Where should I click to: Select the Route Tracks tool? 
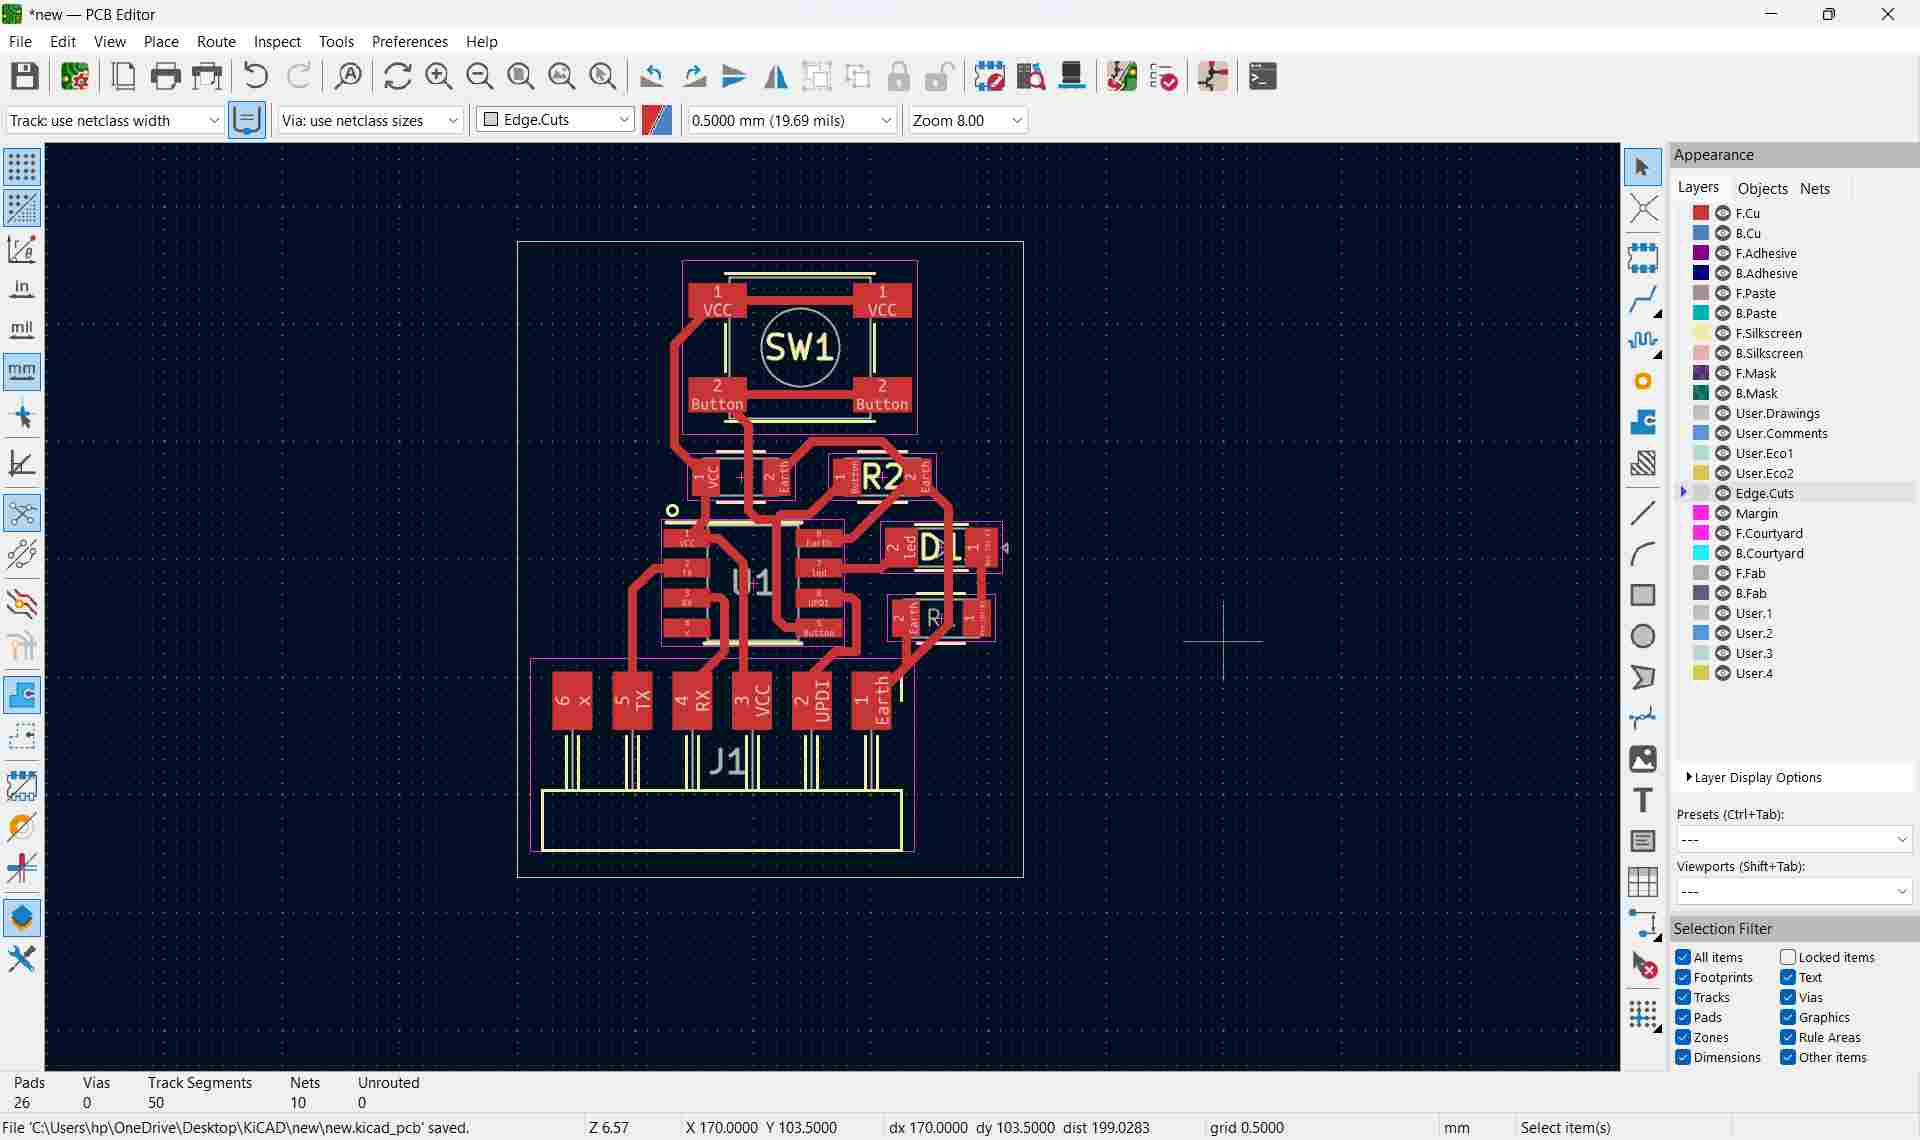tap(1643, 300)
